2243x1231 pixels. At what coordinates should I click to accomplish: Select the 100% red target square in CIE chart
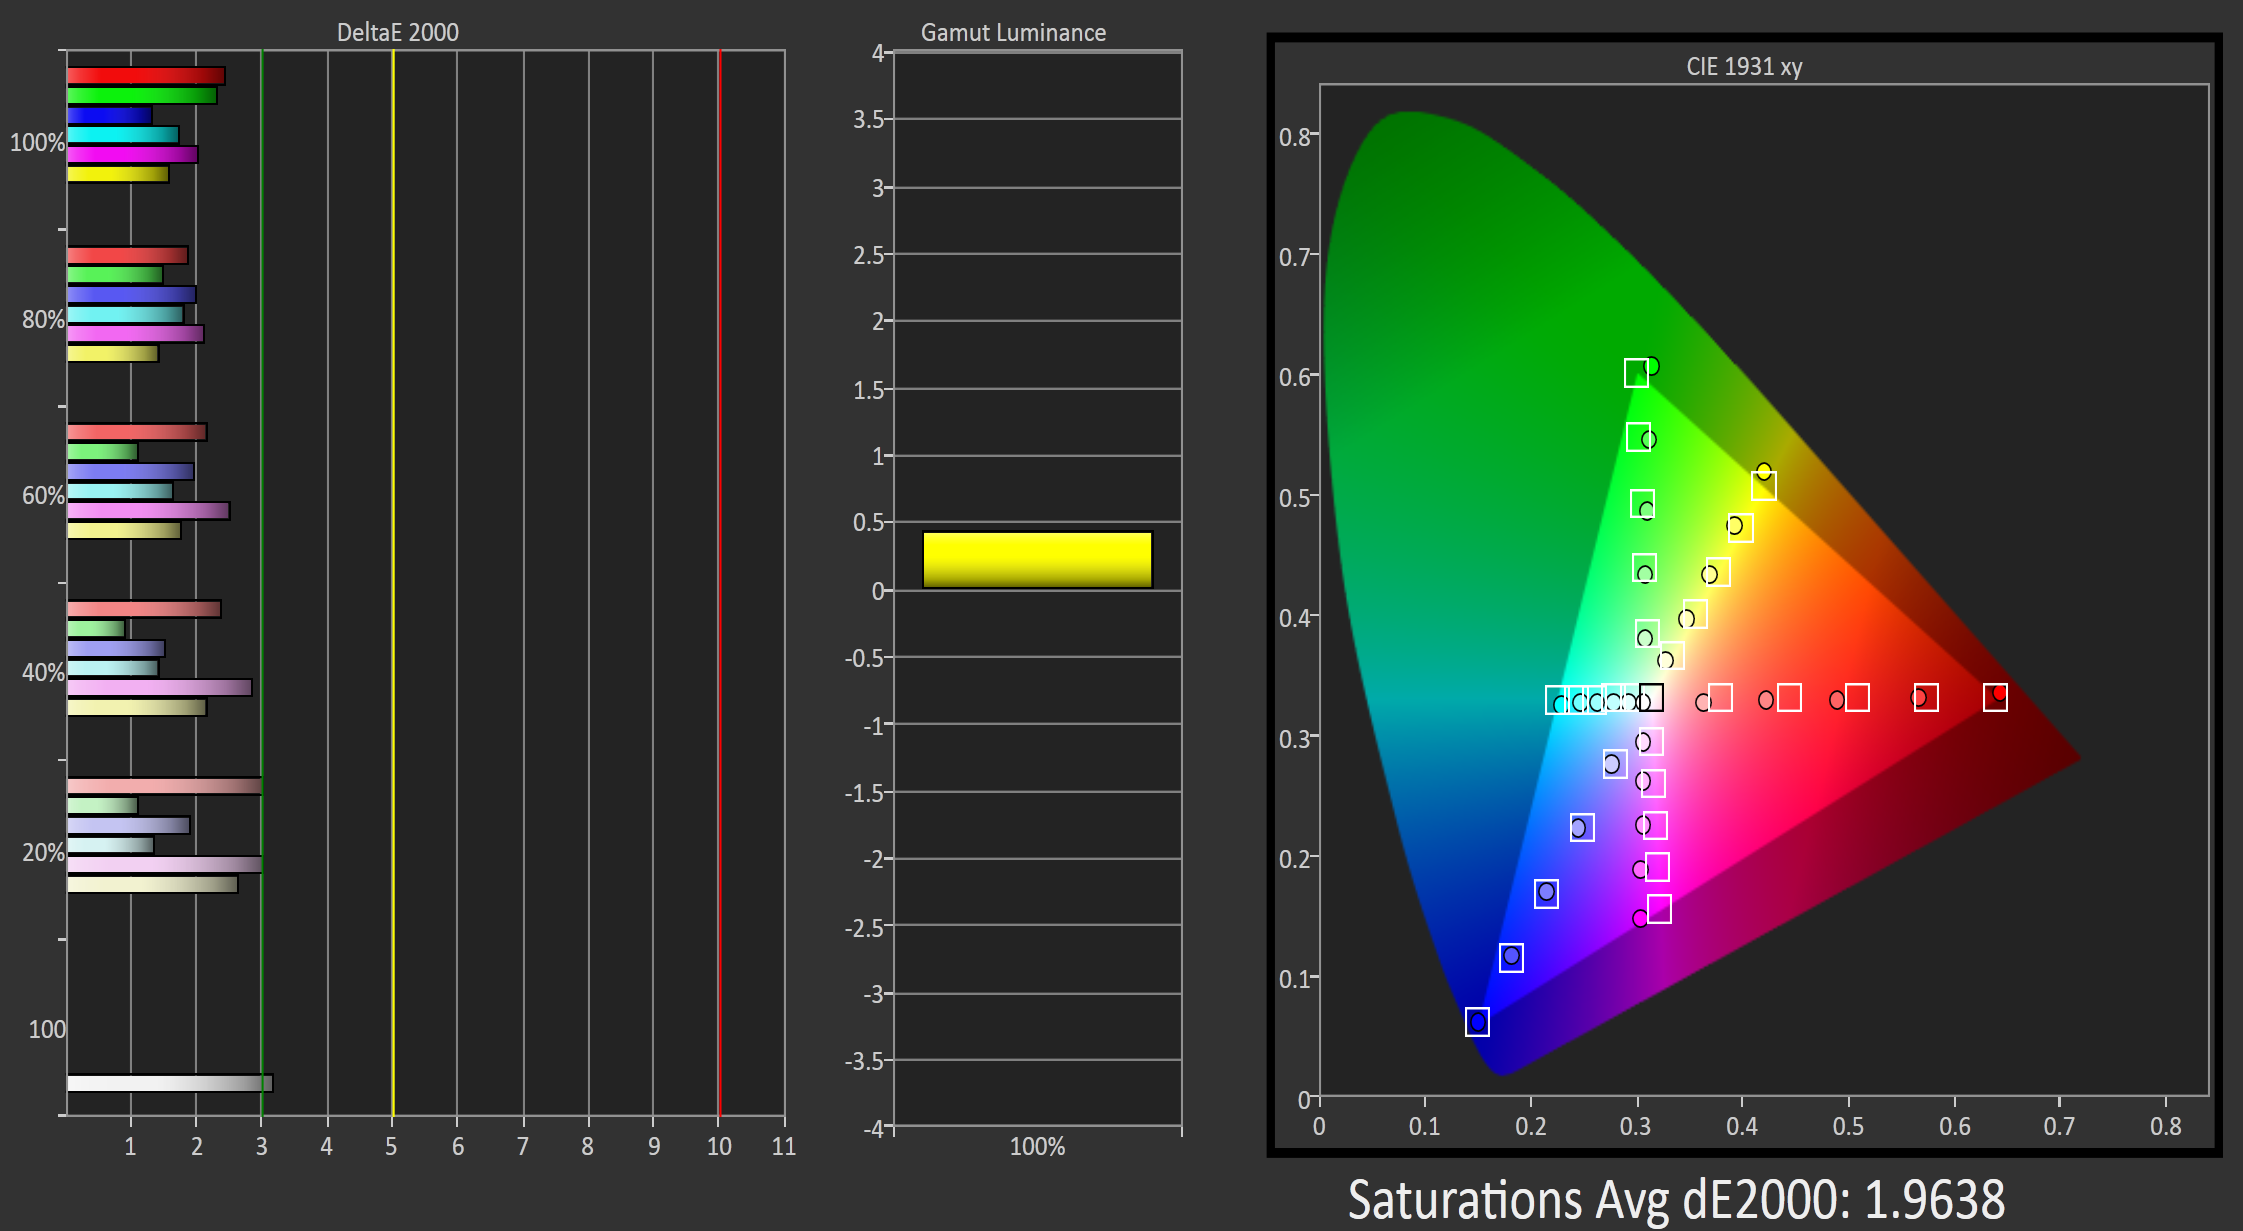tap(1995, 698)
